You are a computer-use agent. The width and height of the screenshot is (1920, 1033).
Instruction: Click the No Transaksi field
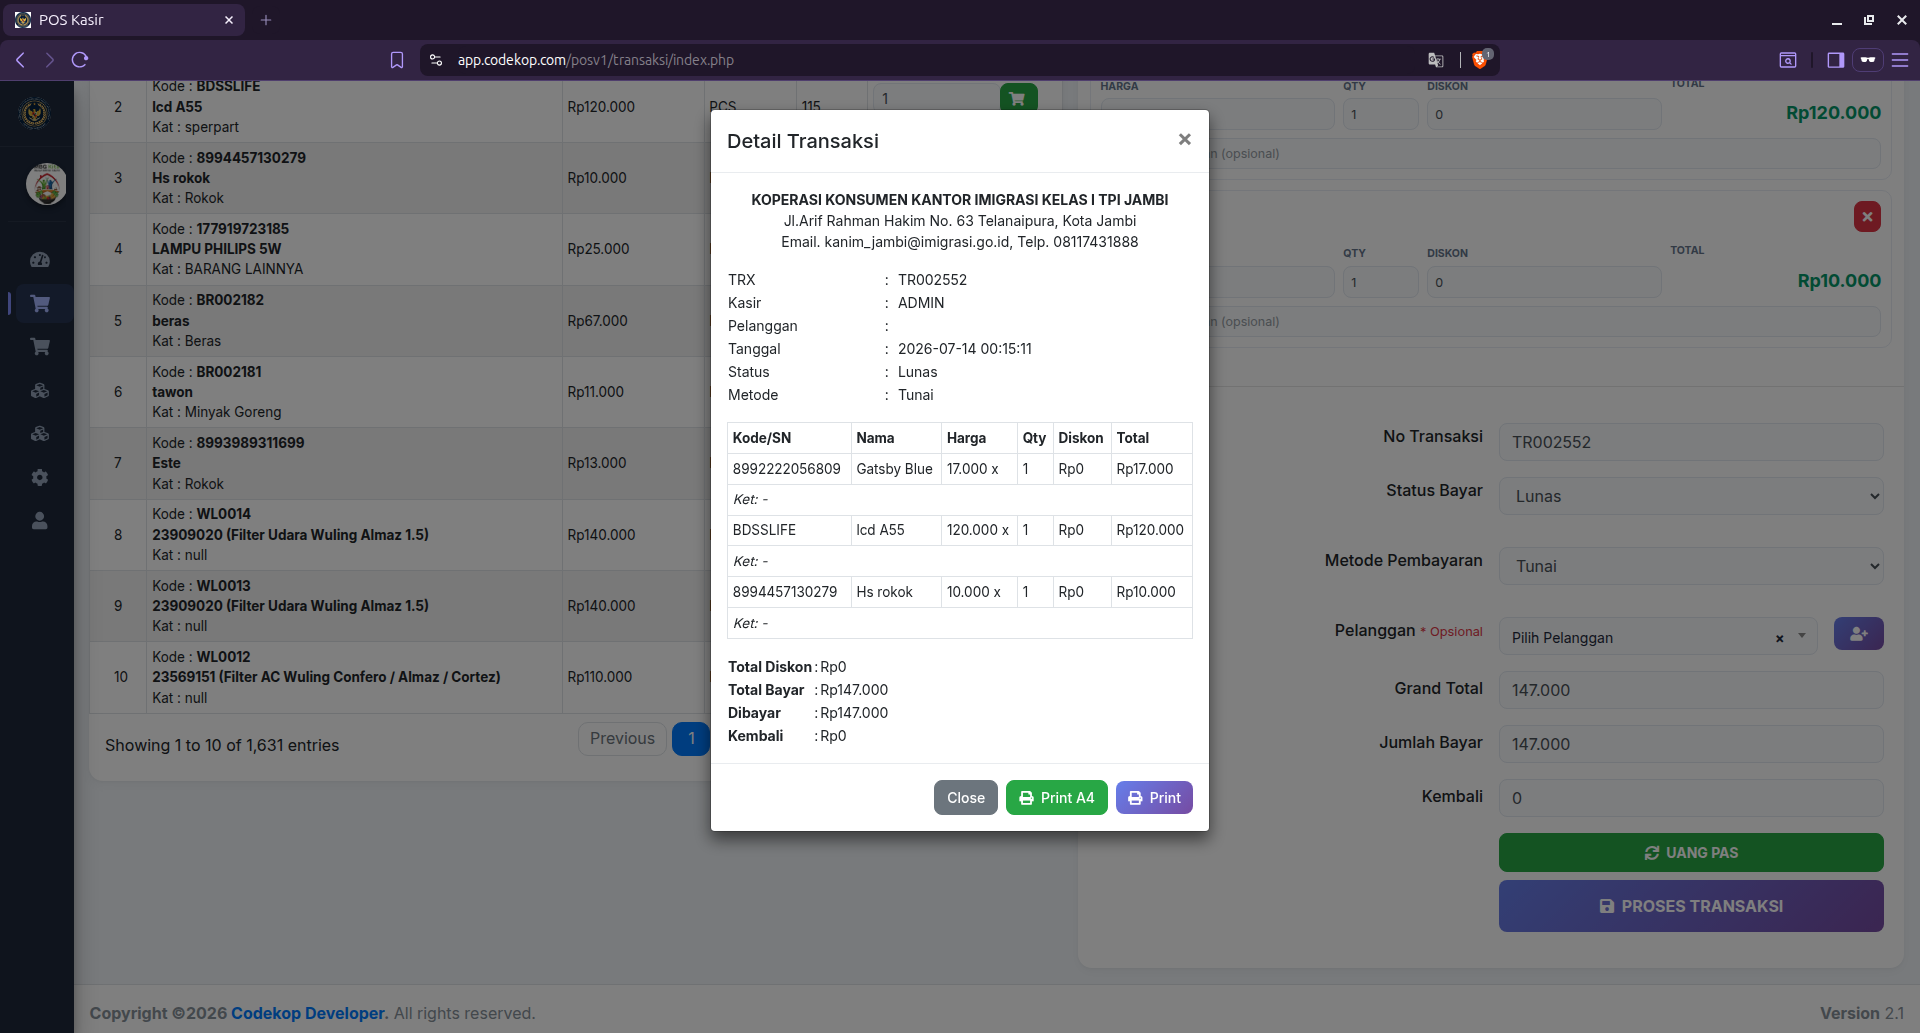tap(1691, 442)
